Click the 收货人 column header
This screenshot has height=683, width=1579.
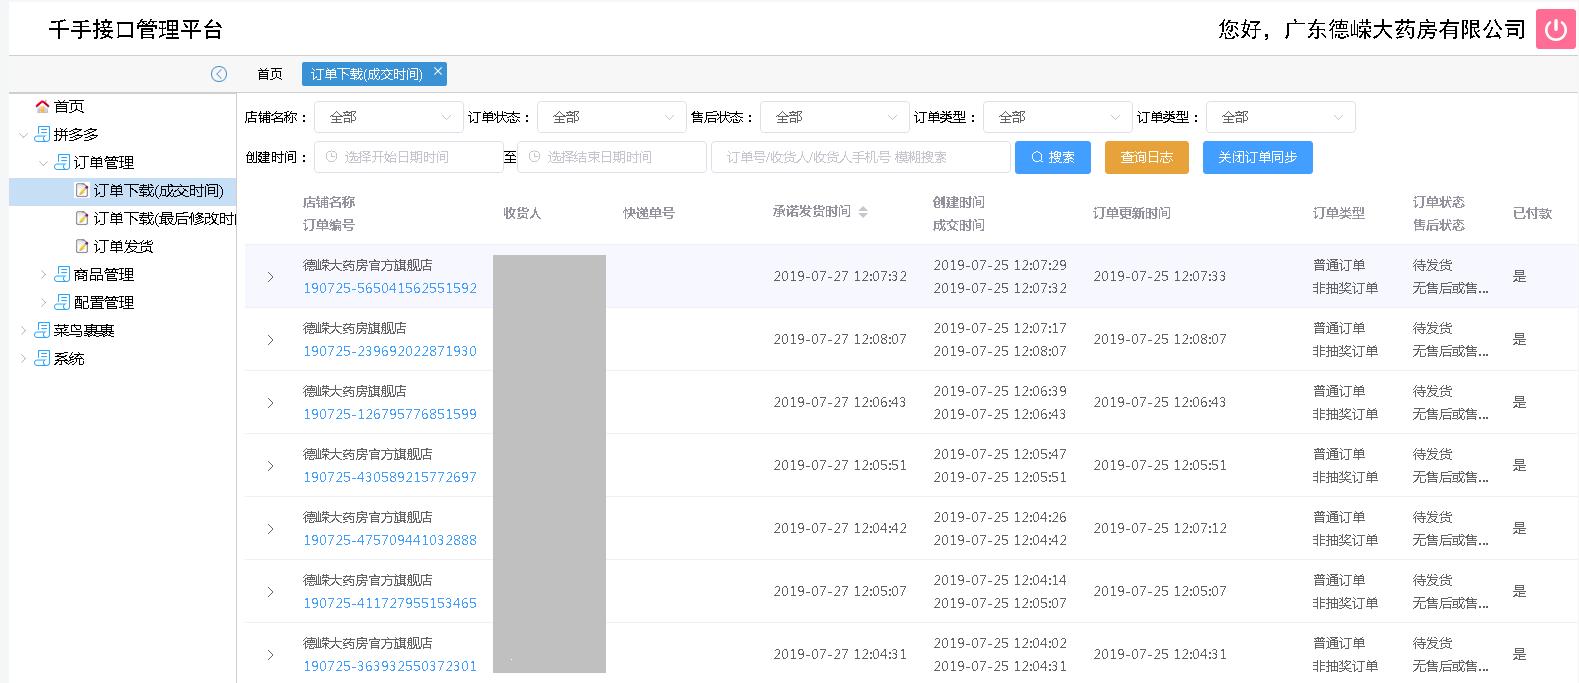[x=522, y=213]
